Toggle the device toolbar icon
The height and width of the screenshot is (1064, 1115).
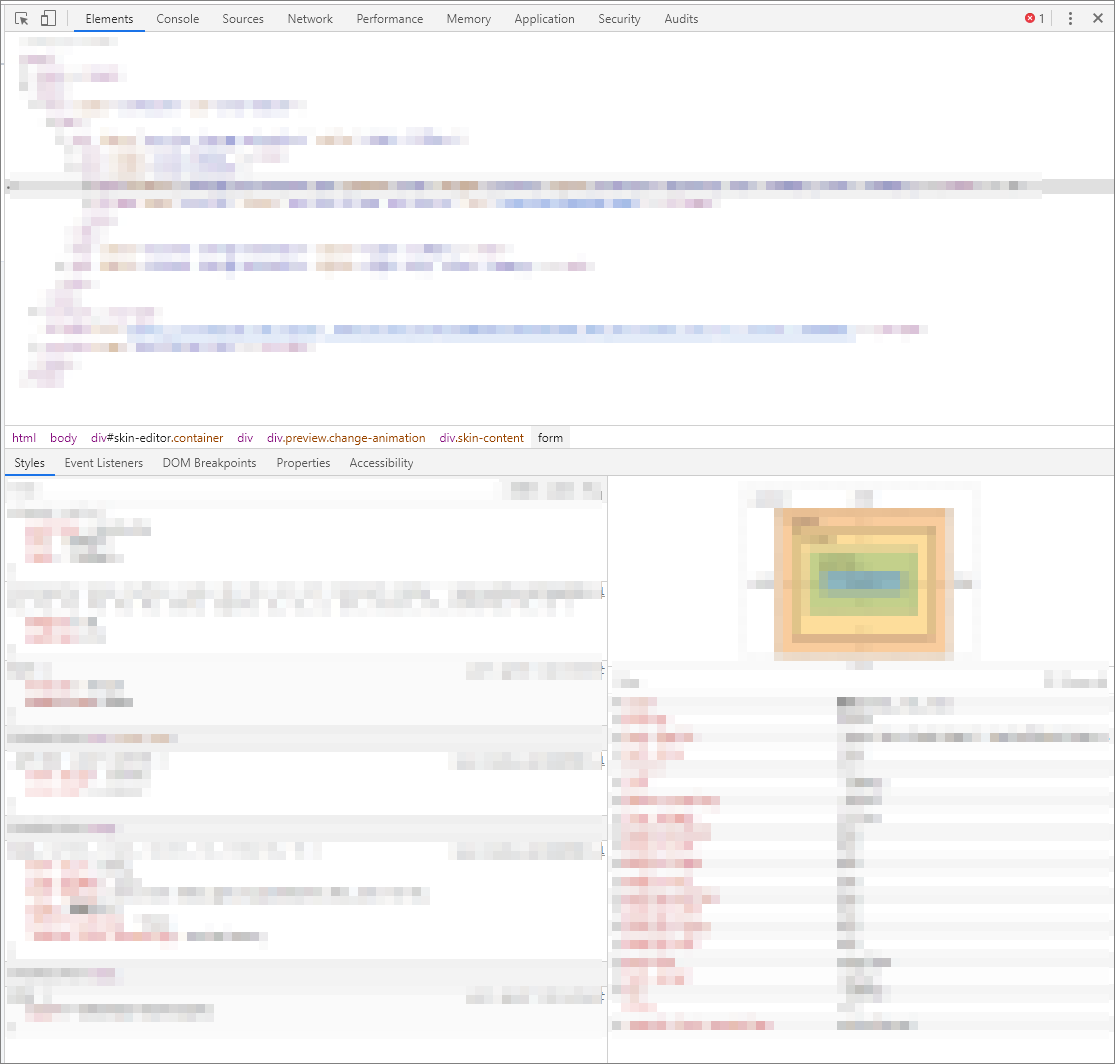[48, 18]
